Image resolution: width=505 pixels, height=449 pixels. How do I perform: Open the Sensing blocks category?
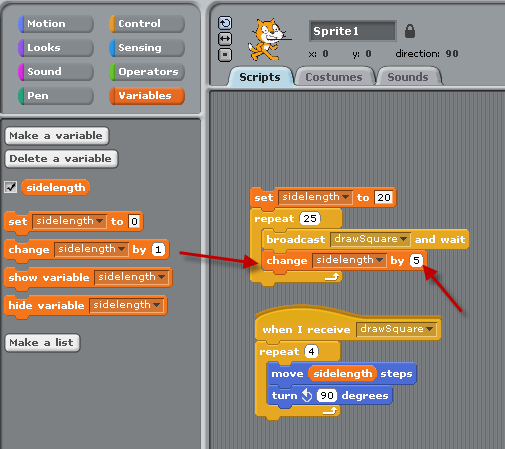147,48
